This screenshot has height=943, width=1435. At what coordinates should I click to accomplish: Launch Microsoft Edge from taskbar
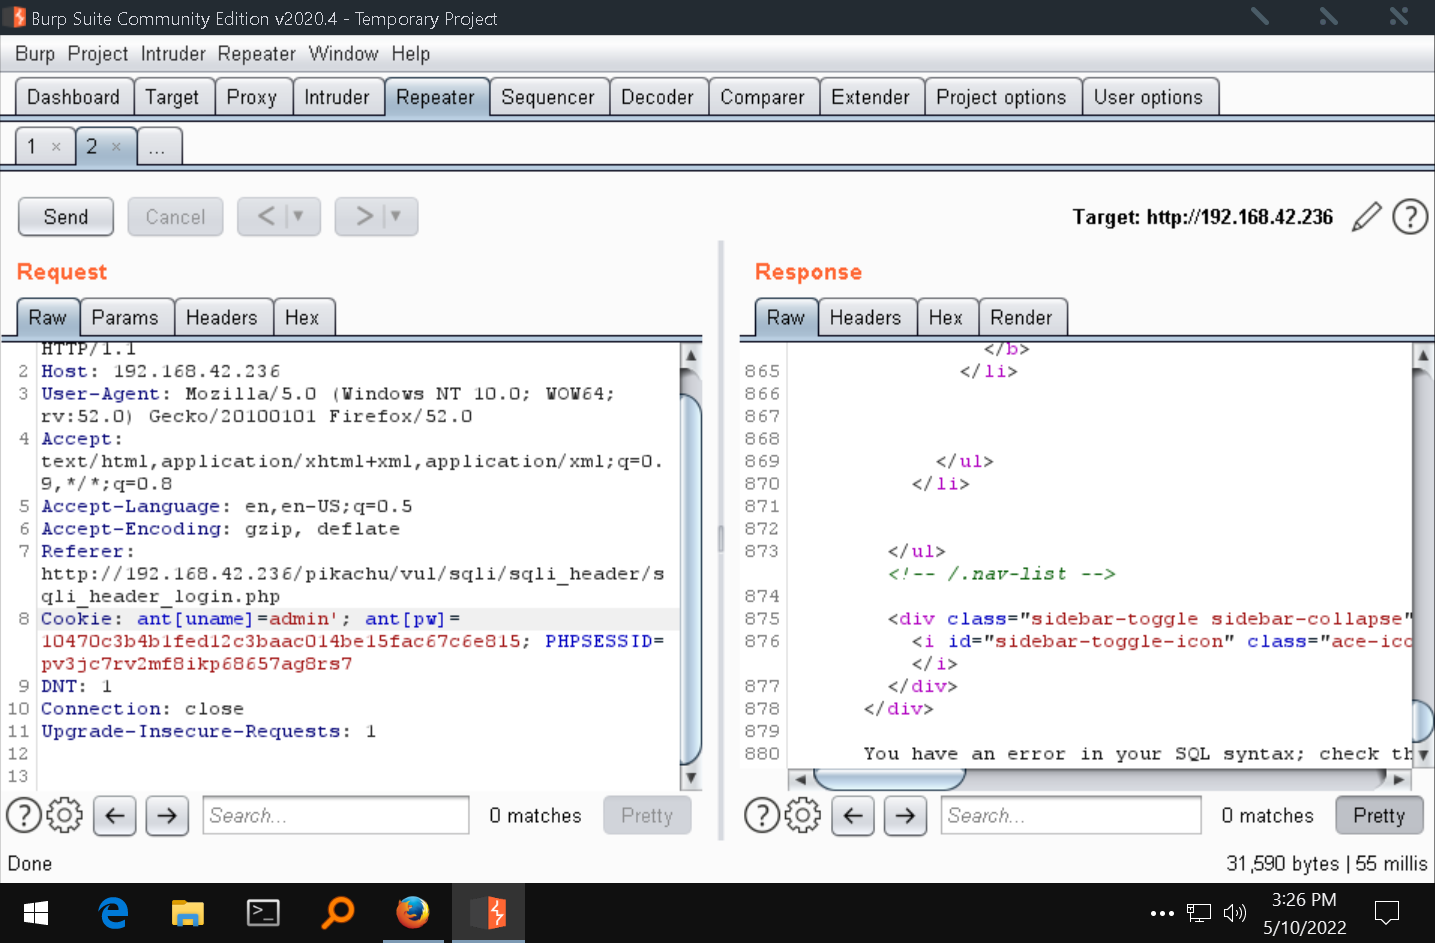click(113, 913)
